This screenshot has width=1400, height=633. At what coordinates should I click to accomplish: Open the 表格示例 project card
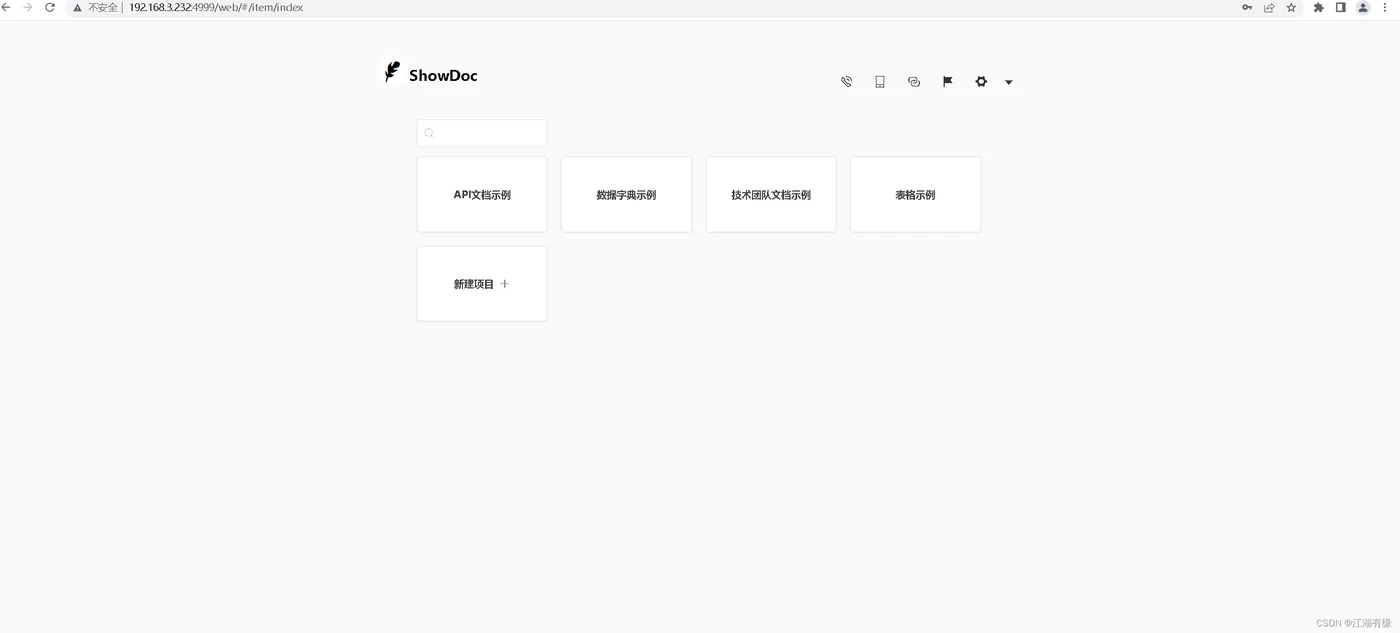point(915,194)
